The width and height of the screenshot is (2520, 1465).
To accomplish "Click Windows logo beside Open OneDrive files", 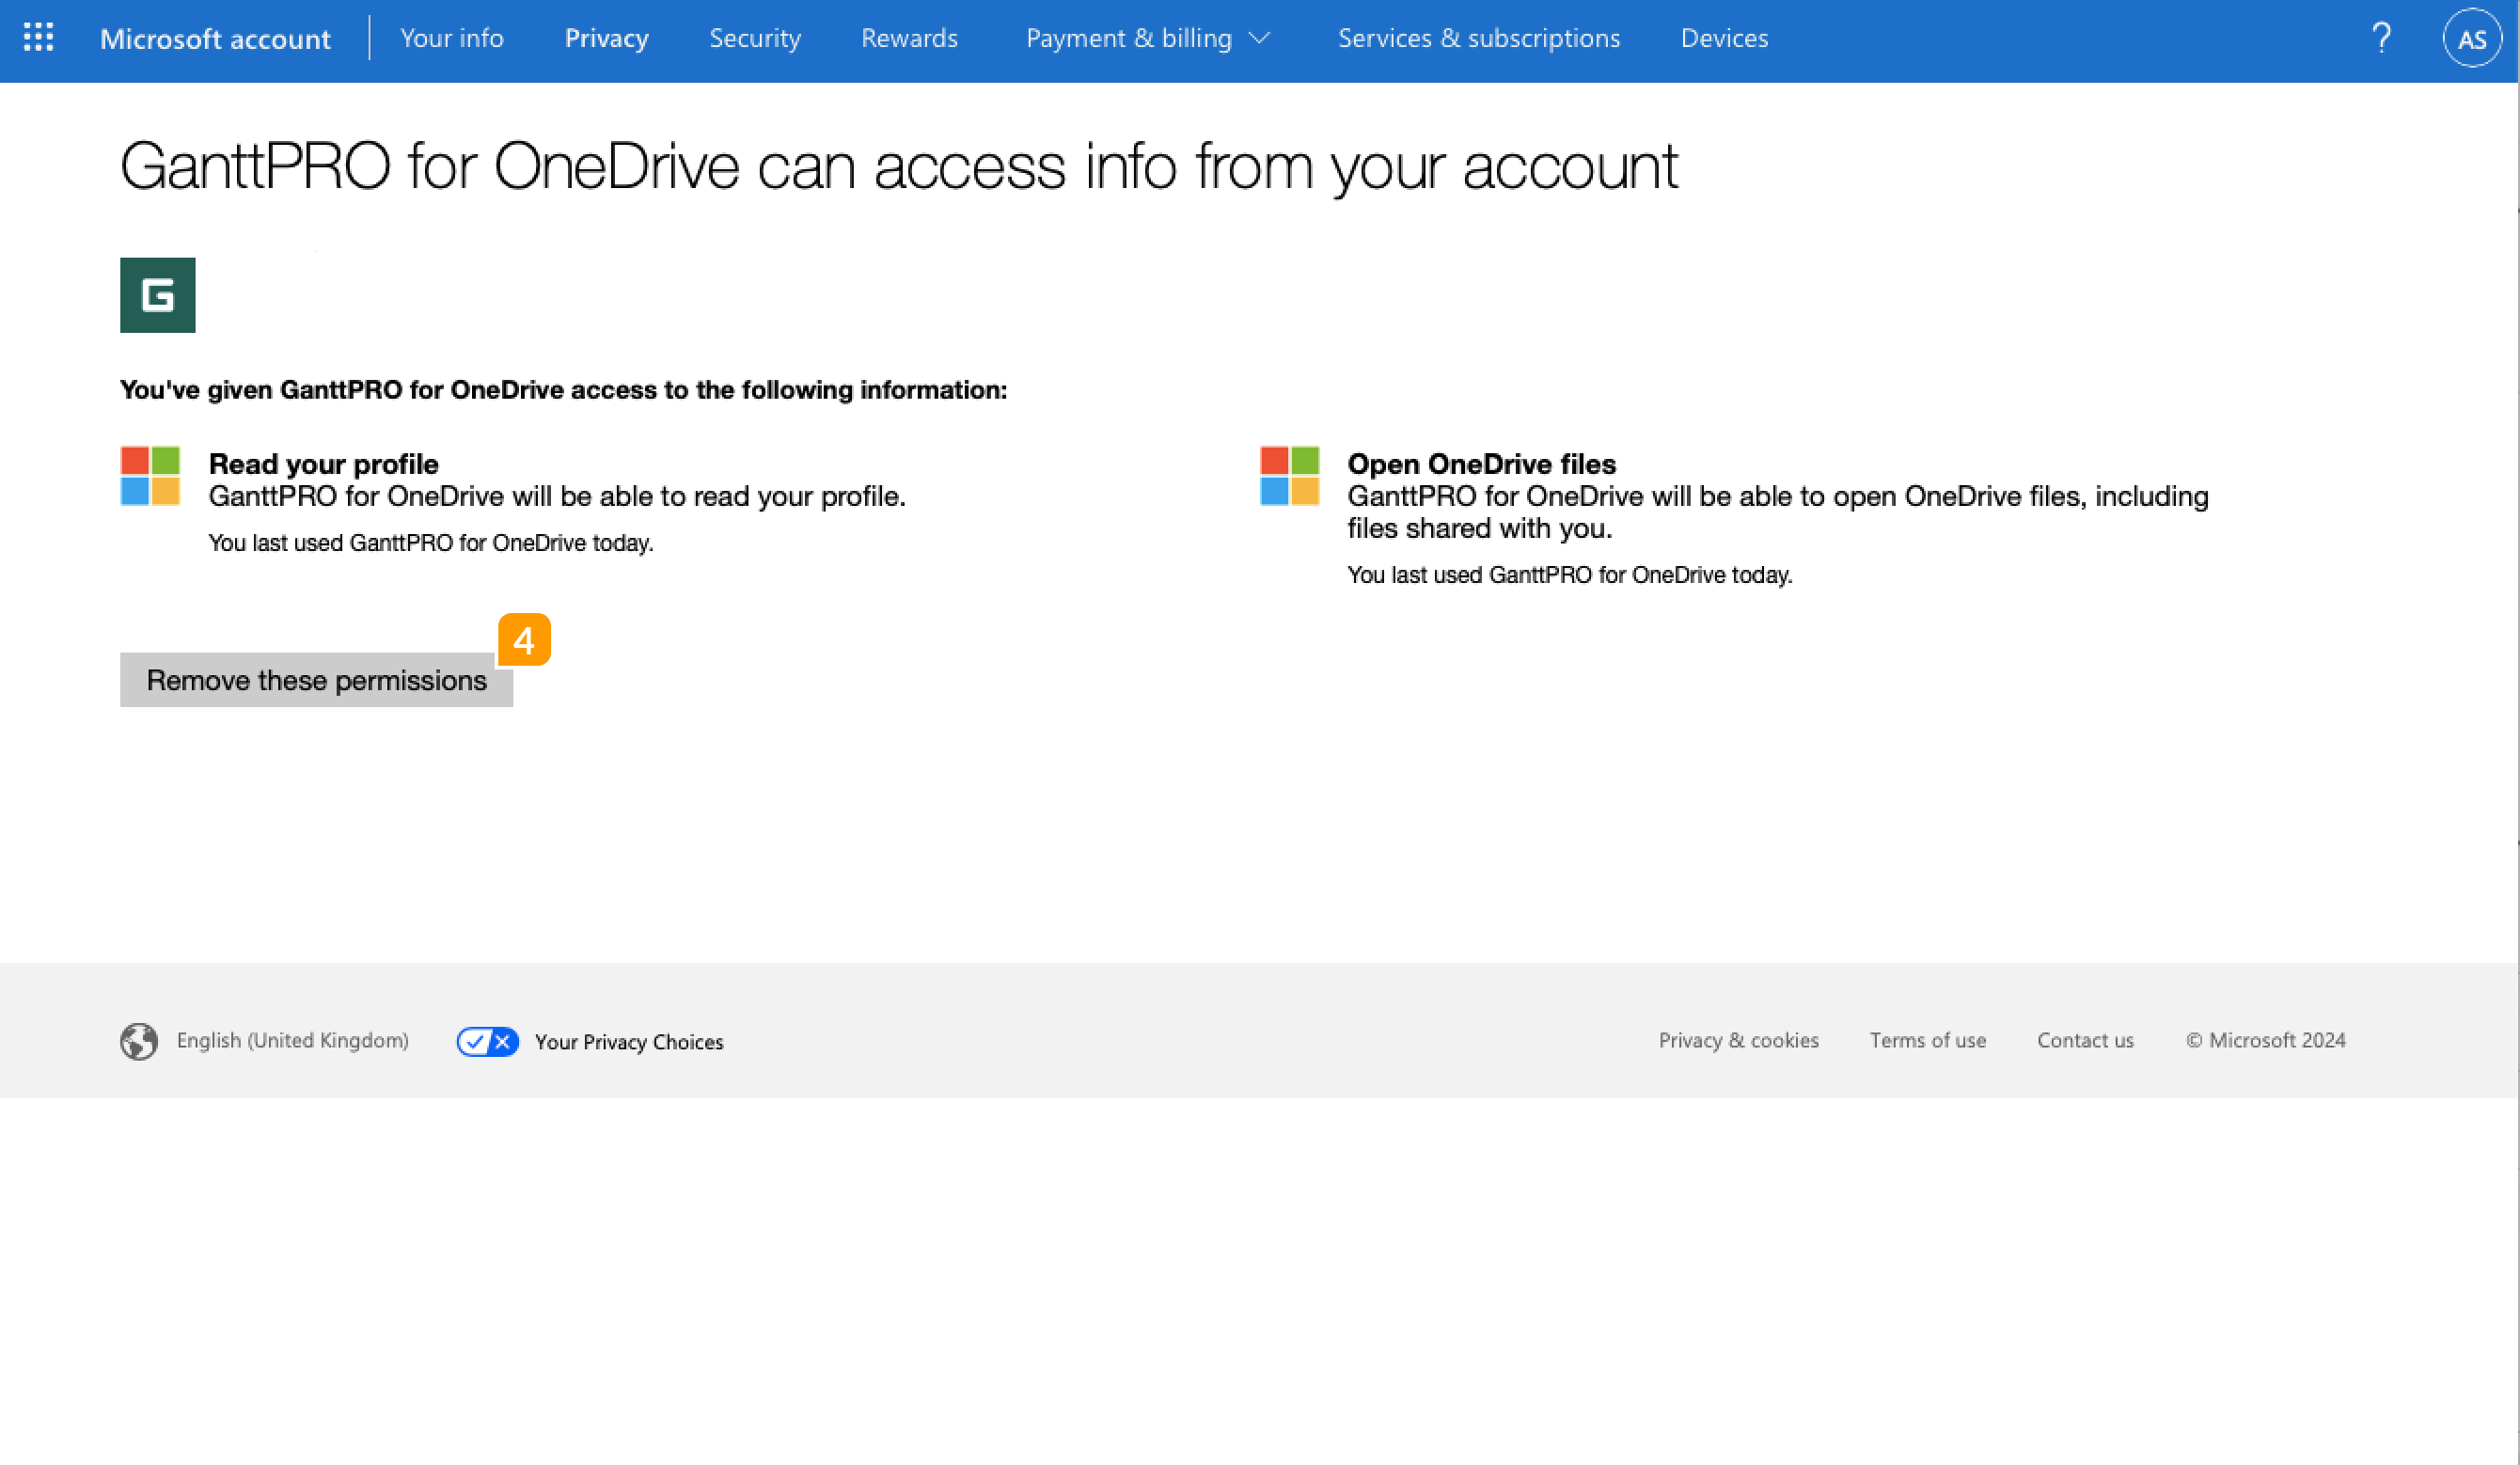I will coord(1290,476).
